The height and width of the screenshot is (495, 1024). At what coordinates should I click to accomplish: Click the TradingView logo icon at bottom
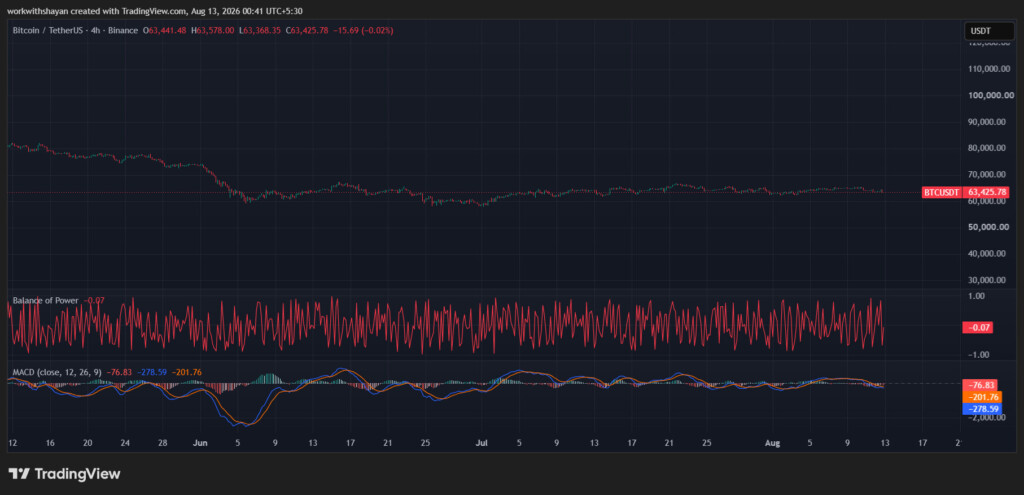point(18,473)
